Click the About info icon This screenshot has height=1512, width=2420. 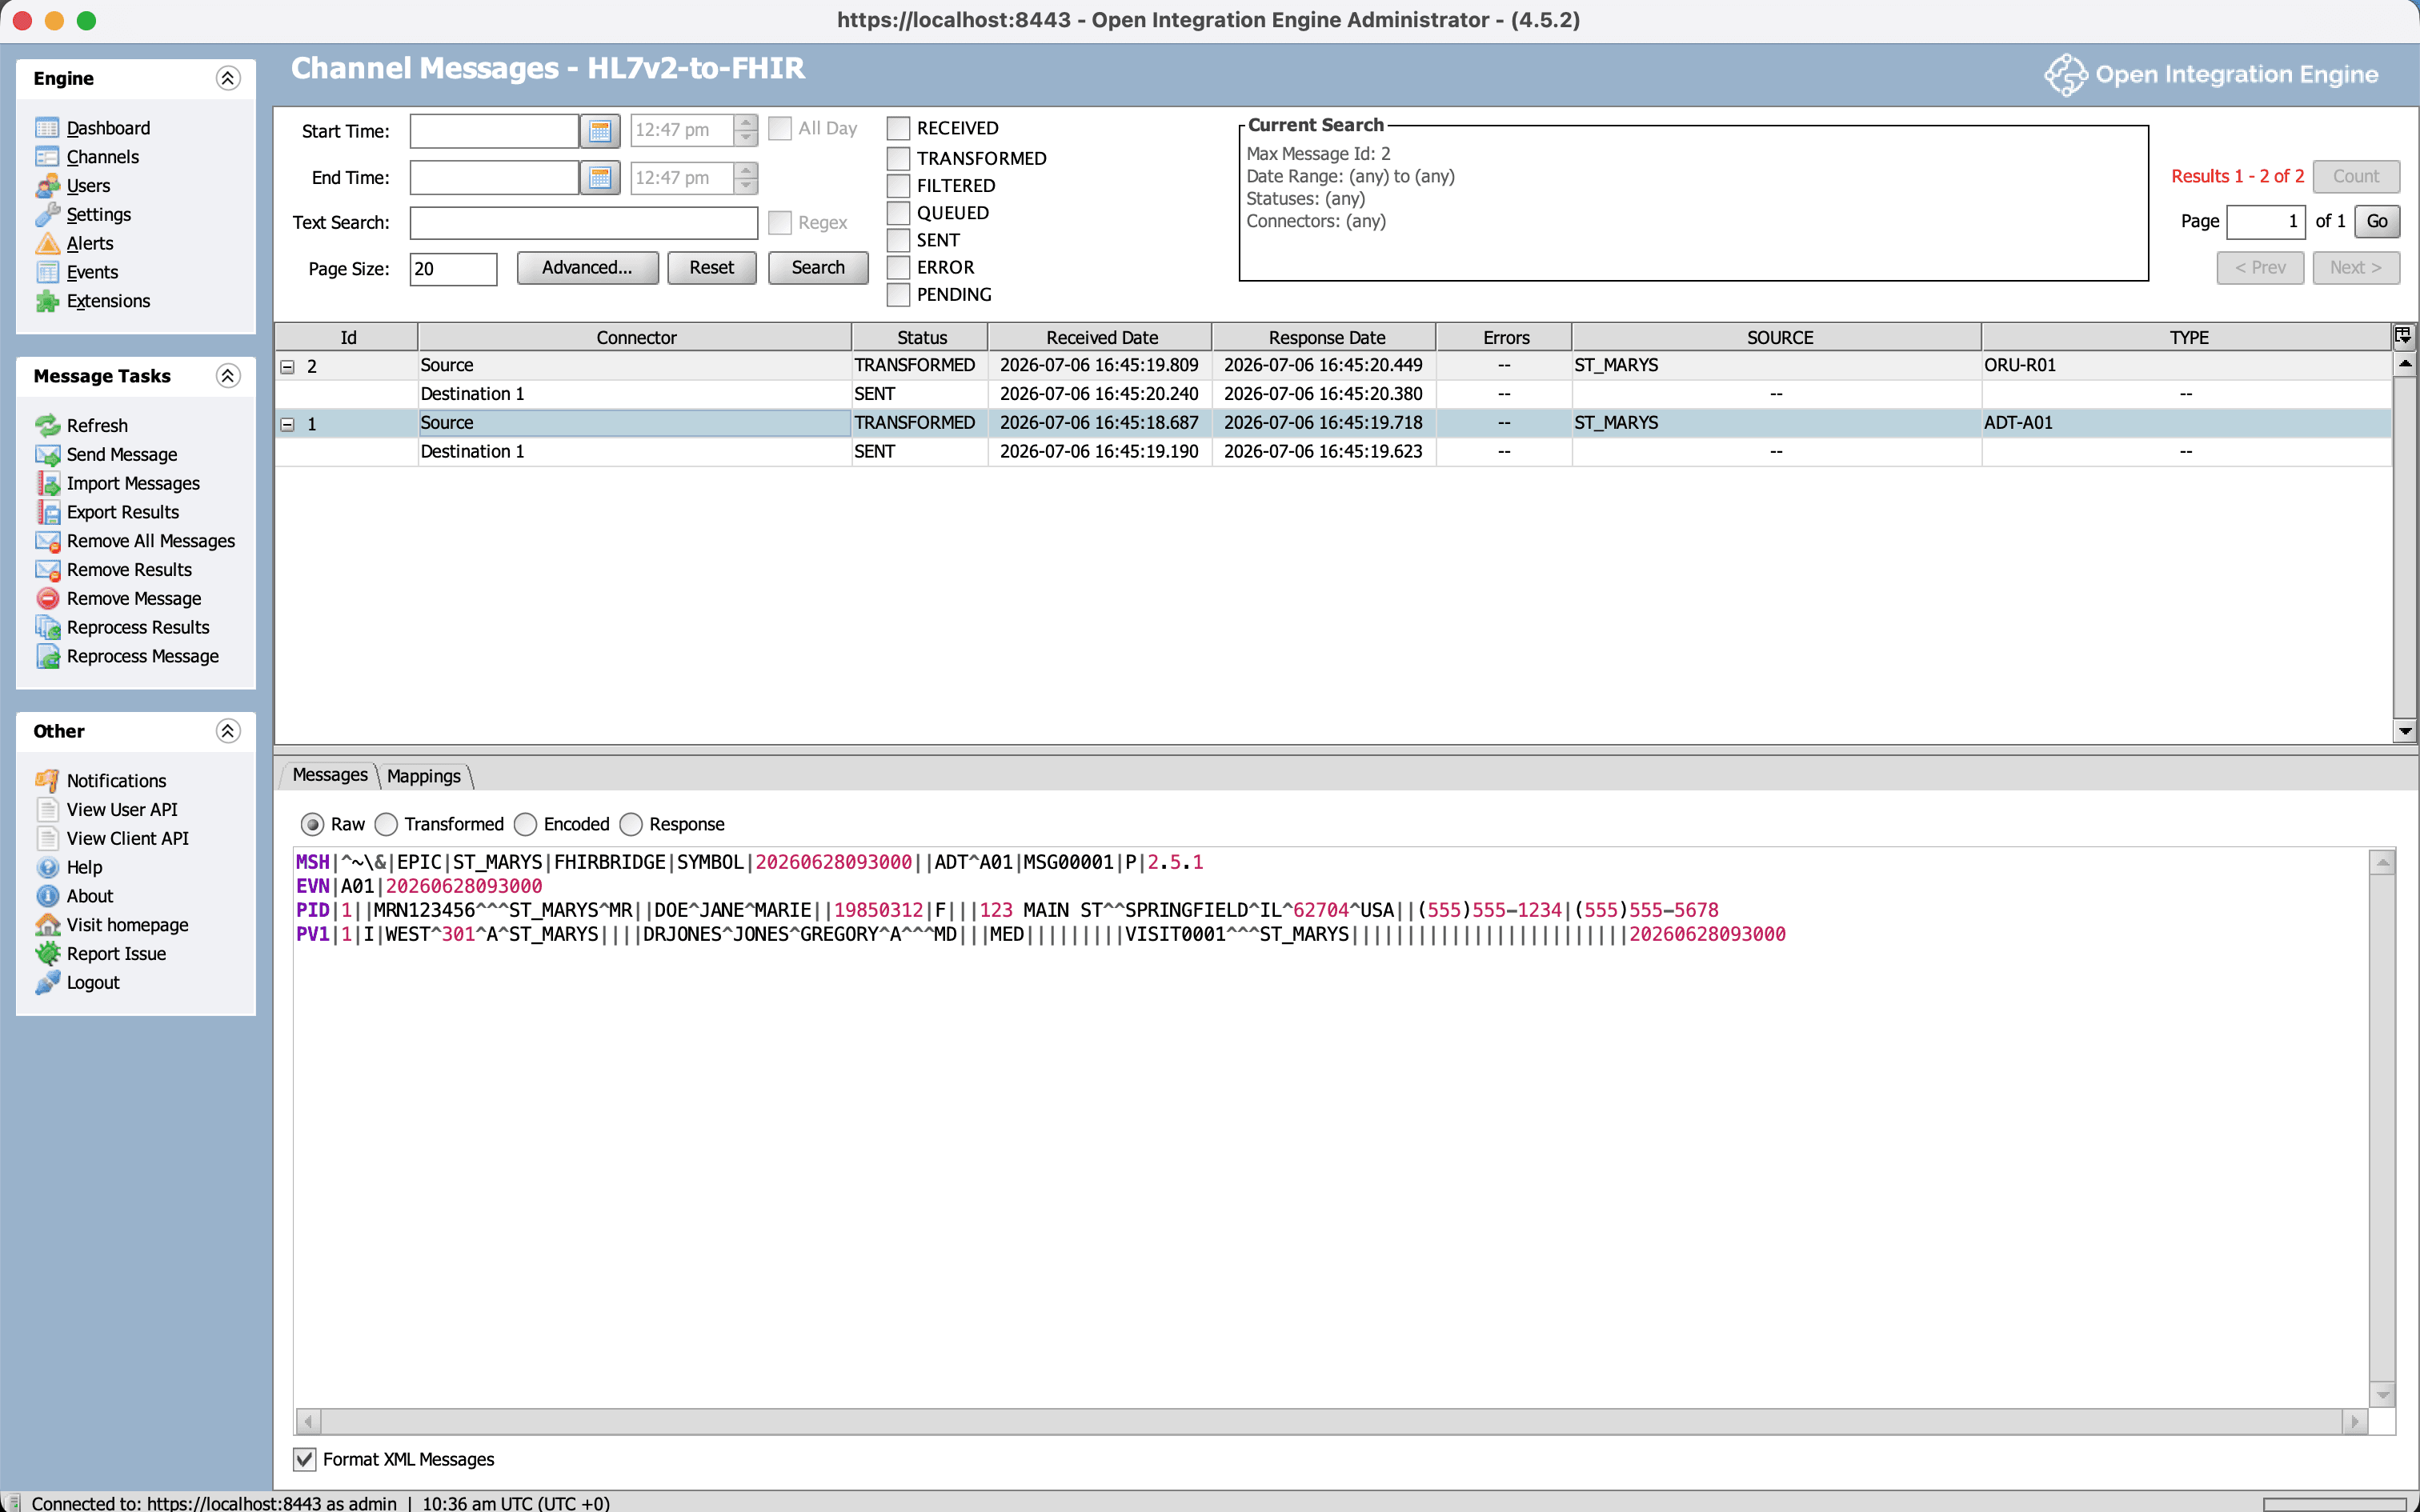(x=47, y=896)
